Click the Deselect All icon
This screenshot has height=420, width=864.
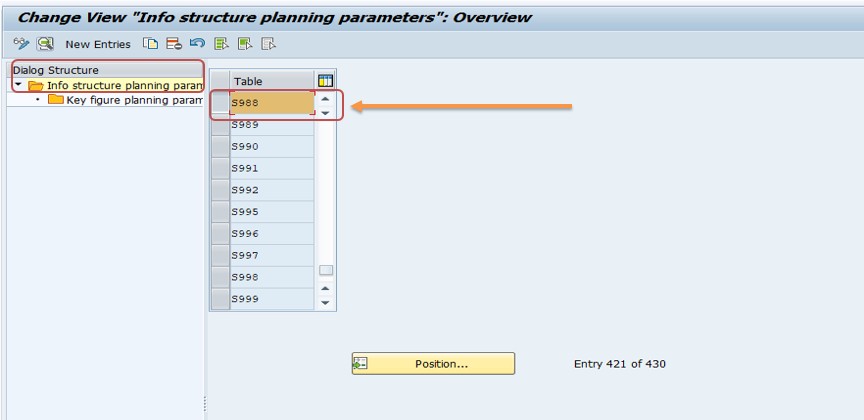[268, 44]
